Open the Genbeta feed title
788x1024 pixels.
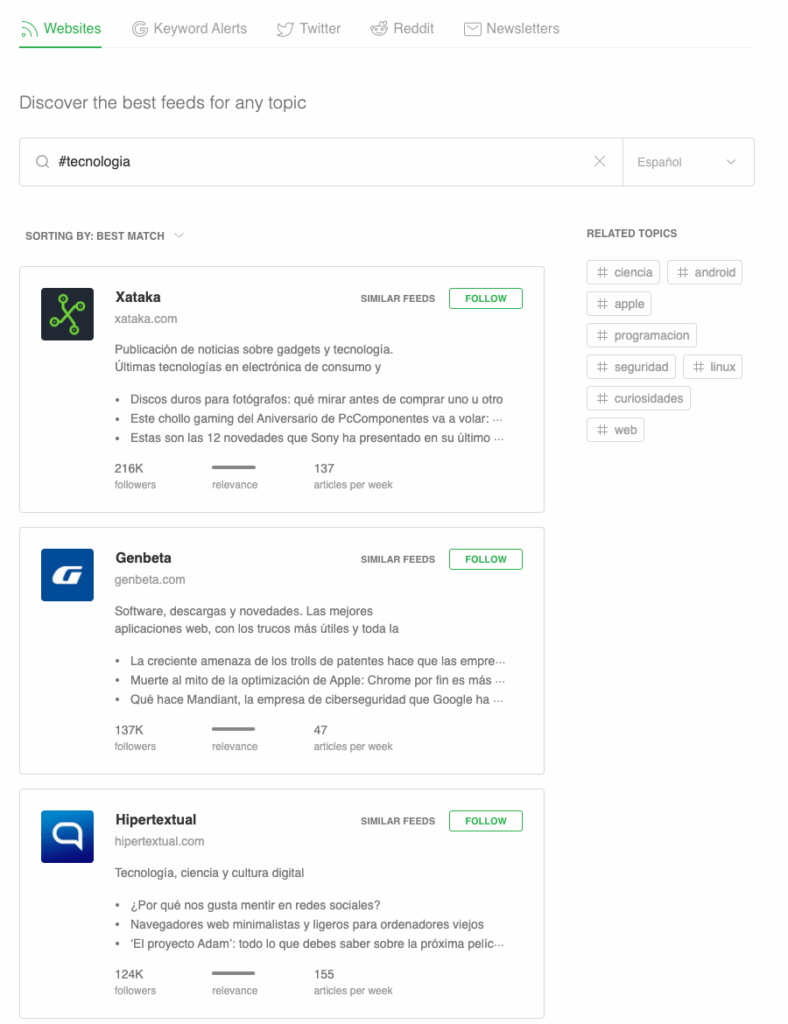pos(143,558)
